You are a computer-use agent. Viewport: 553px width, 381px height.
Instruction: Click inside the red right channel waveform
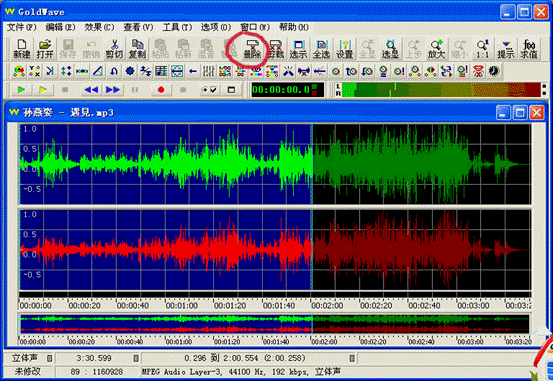[x=275, y=250]
